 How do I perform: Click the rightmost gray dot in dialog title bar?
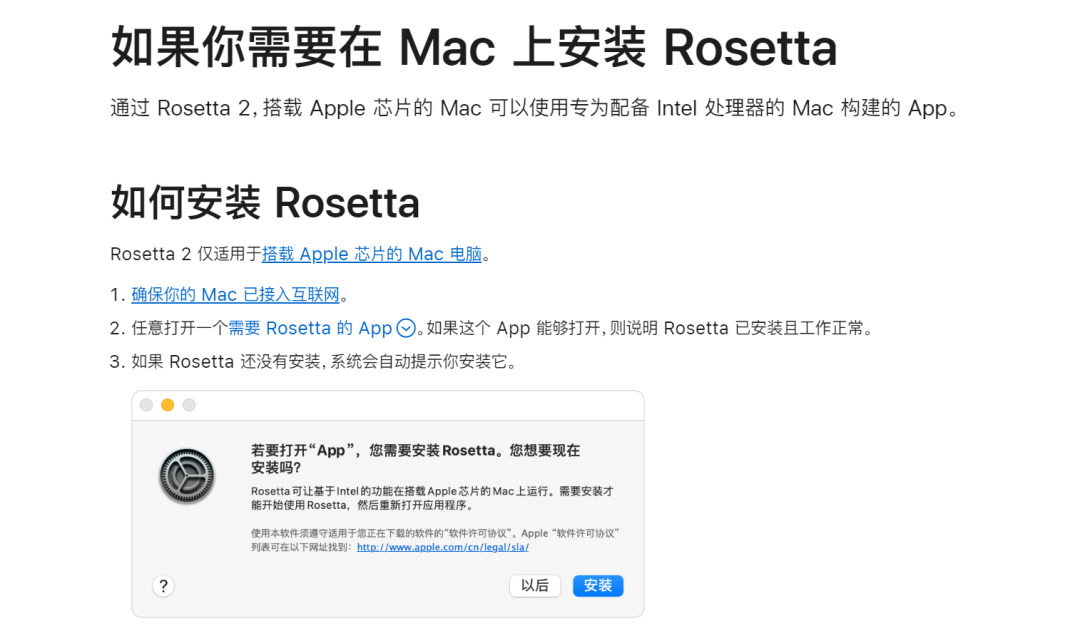click(x=189, y=405)
